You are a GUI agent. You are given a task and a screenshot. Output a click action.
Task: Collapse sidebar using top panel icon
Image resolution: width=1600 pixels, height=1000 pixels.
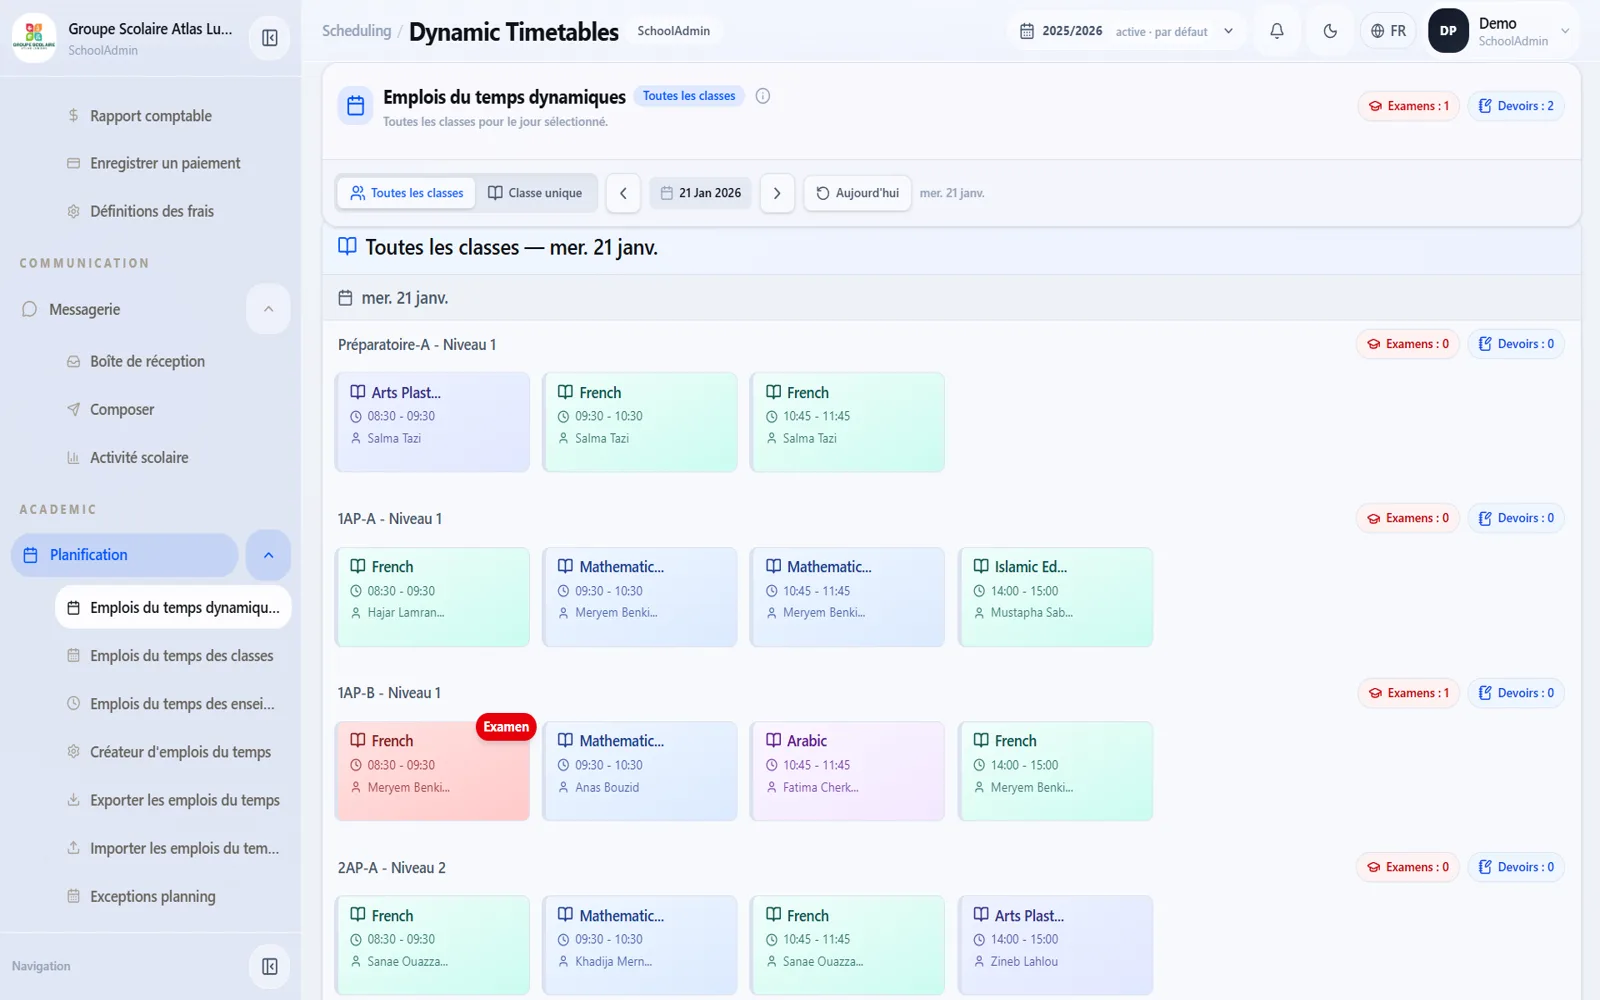click(269, 38)
